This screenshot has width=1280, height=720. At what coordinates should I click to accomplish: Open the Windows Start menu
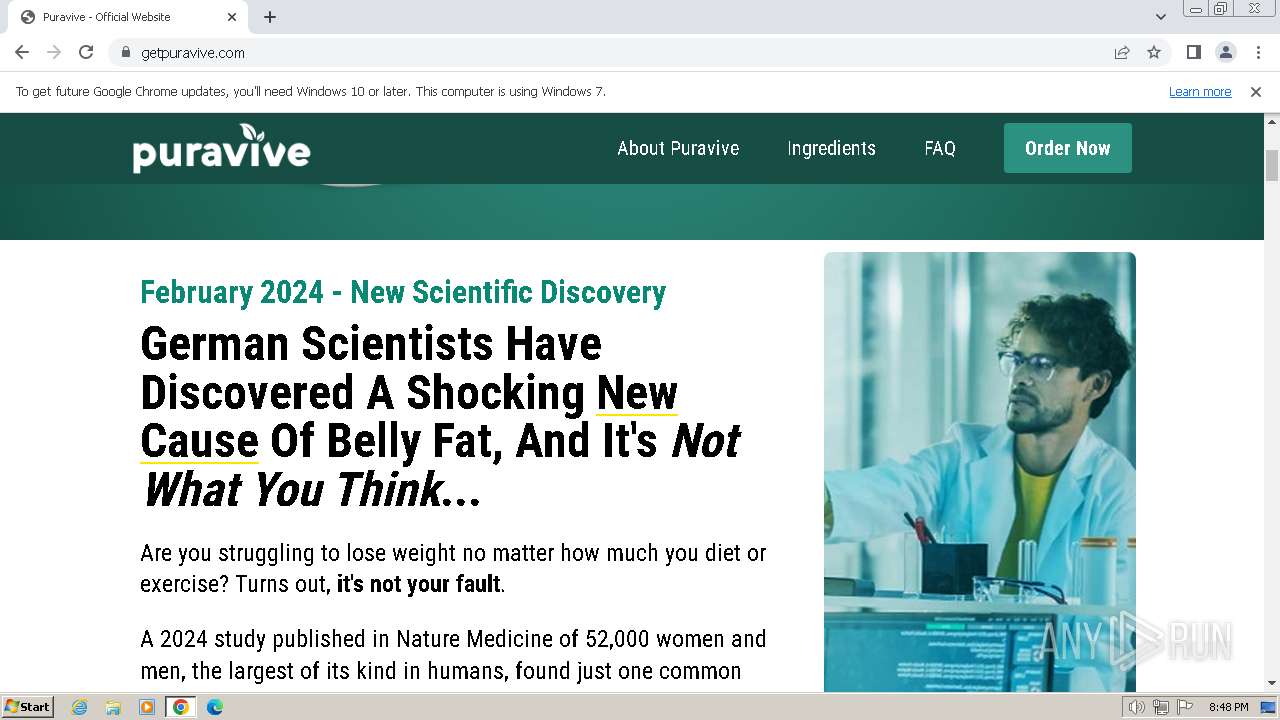click(27, 707)
